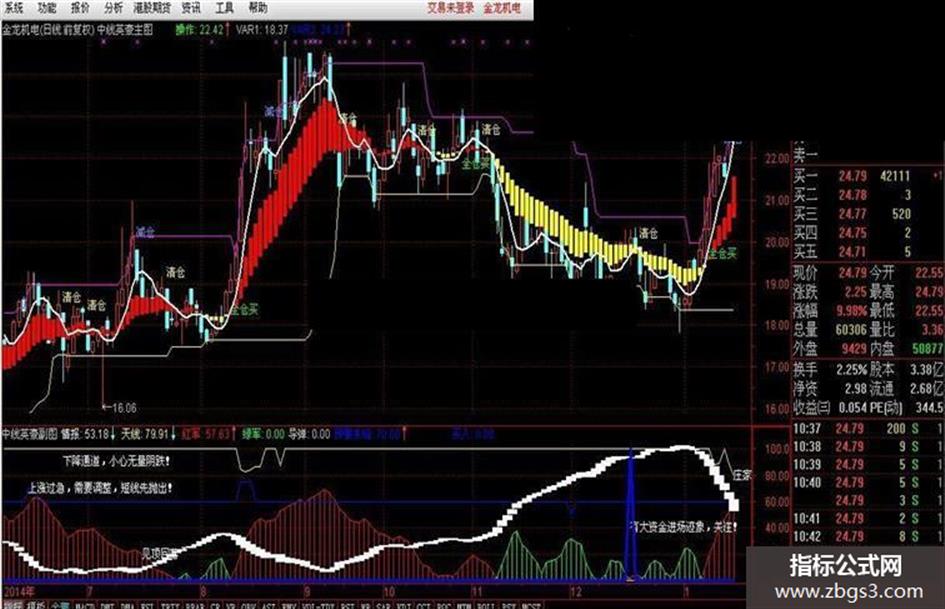Viewport: 945px width, 609px height.
Task: Select the VOL-TDX indicator tab
Action: pyautogui.click(x=318, y=605)
